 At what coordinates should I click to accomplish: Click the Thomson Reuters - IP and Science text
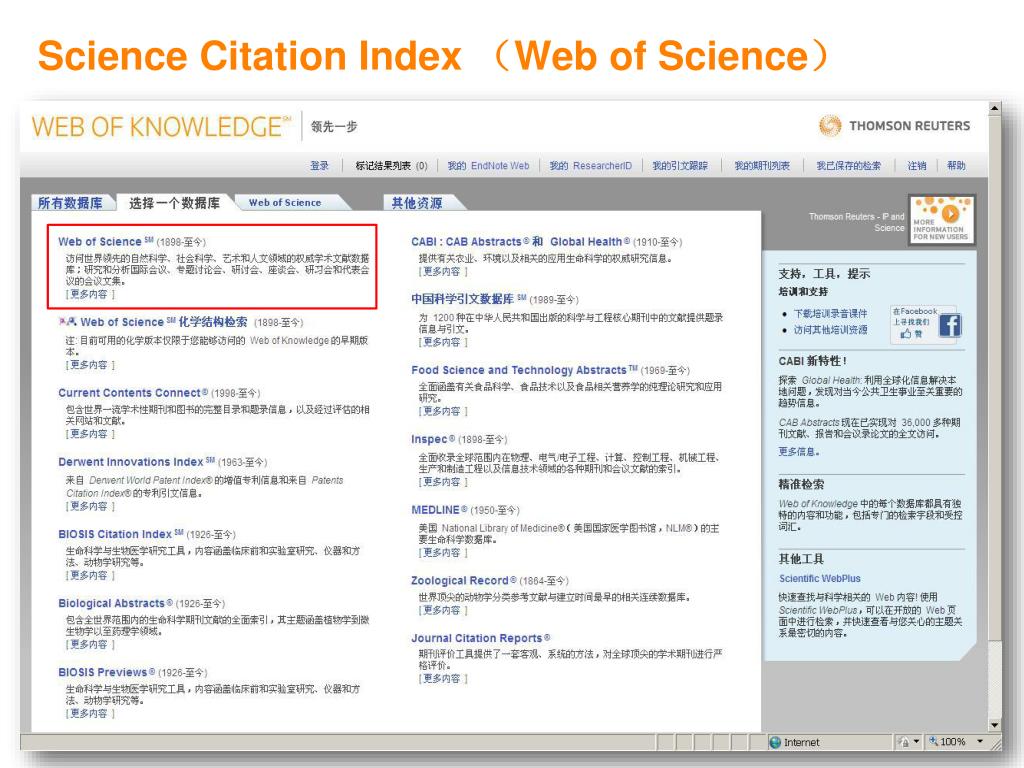pos(857,222)
